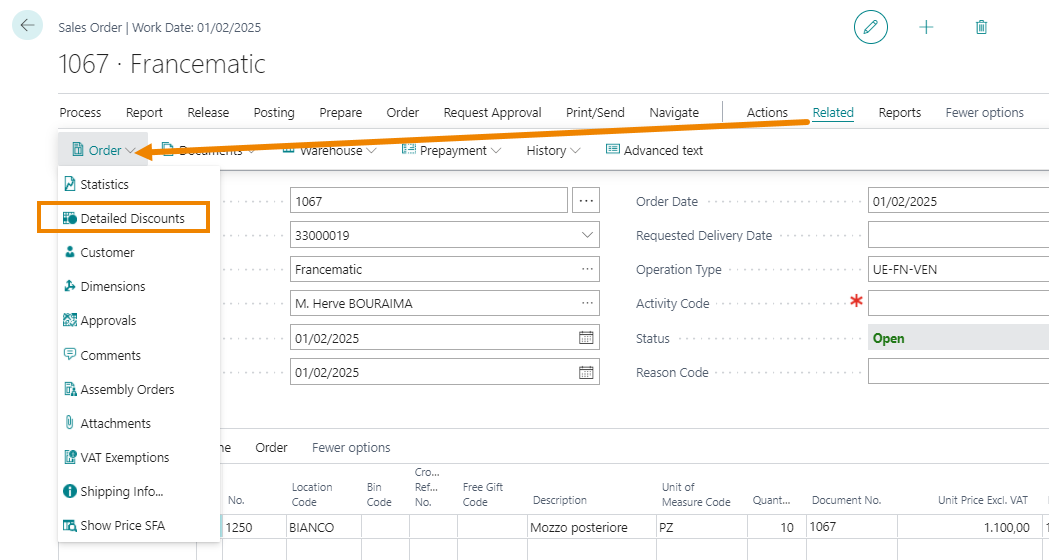Expand the customer number 33000019 dropdown
Image resolution: width=1049 pixels, height=560 pixels.
[x=587, y=235]
